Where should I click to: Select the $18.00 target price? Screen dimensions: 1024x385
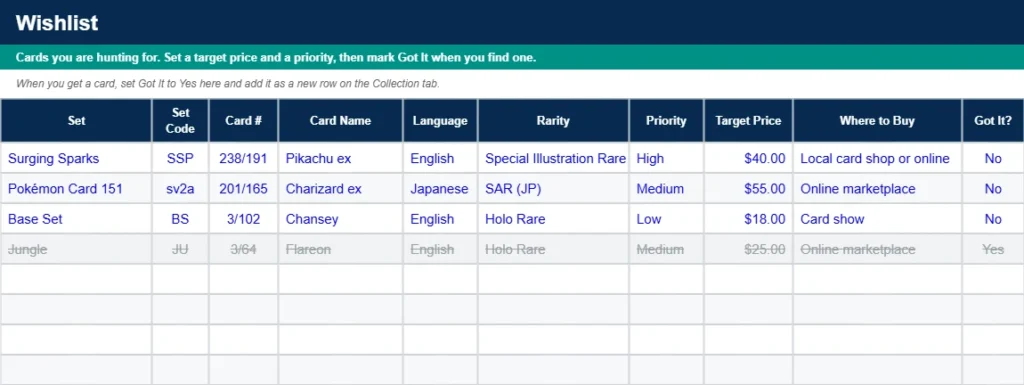pyautogui.click(x=748, y=219)
